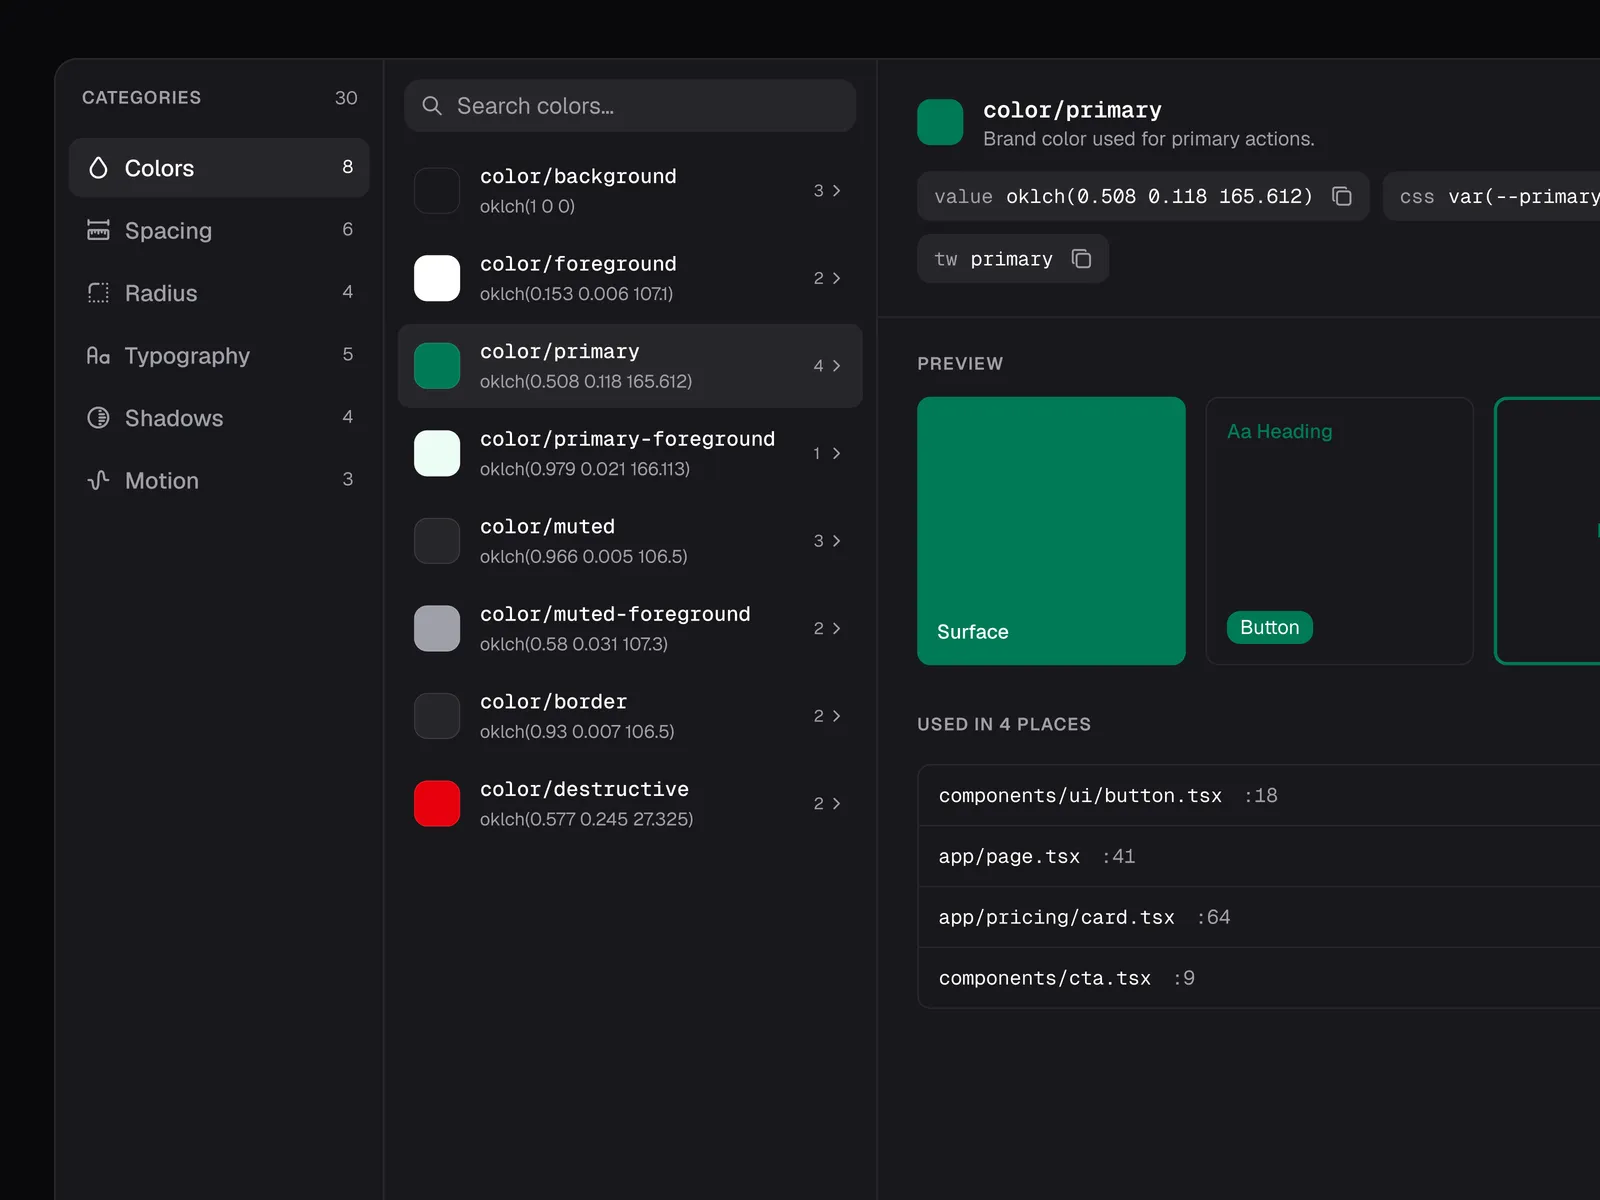
Task: Click oklch(0.153 0.006 107.1) value text
Action: [x=576, y=294]
